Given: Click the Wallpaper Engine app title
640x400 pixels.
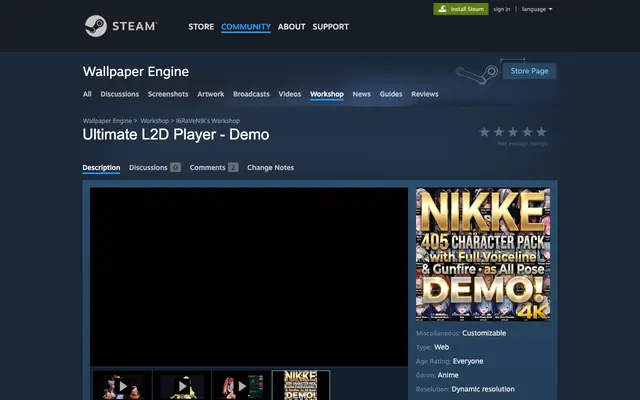Looking at the screenshot, I should (x=136, y=71).
